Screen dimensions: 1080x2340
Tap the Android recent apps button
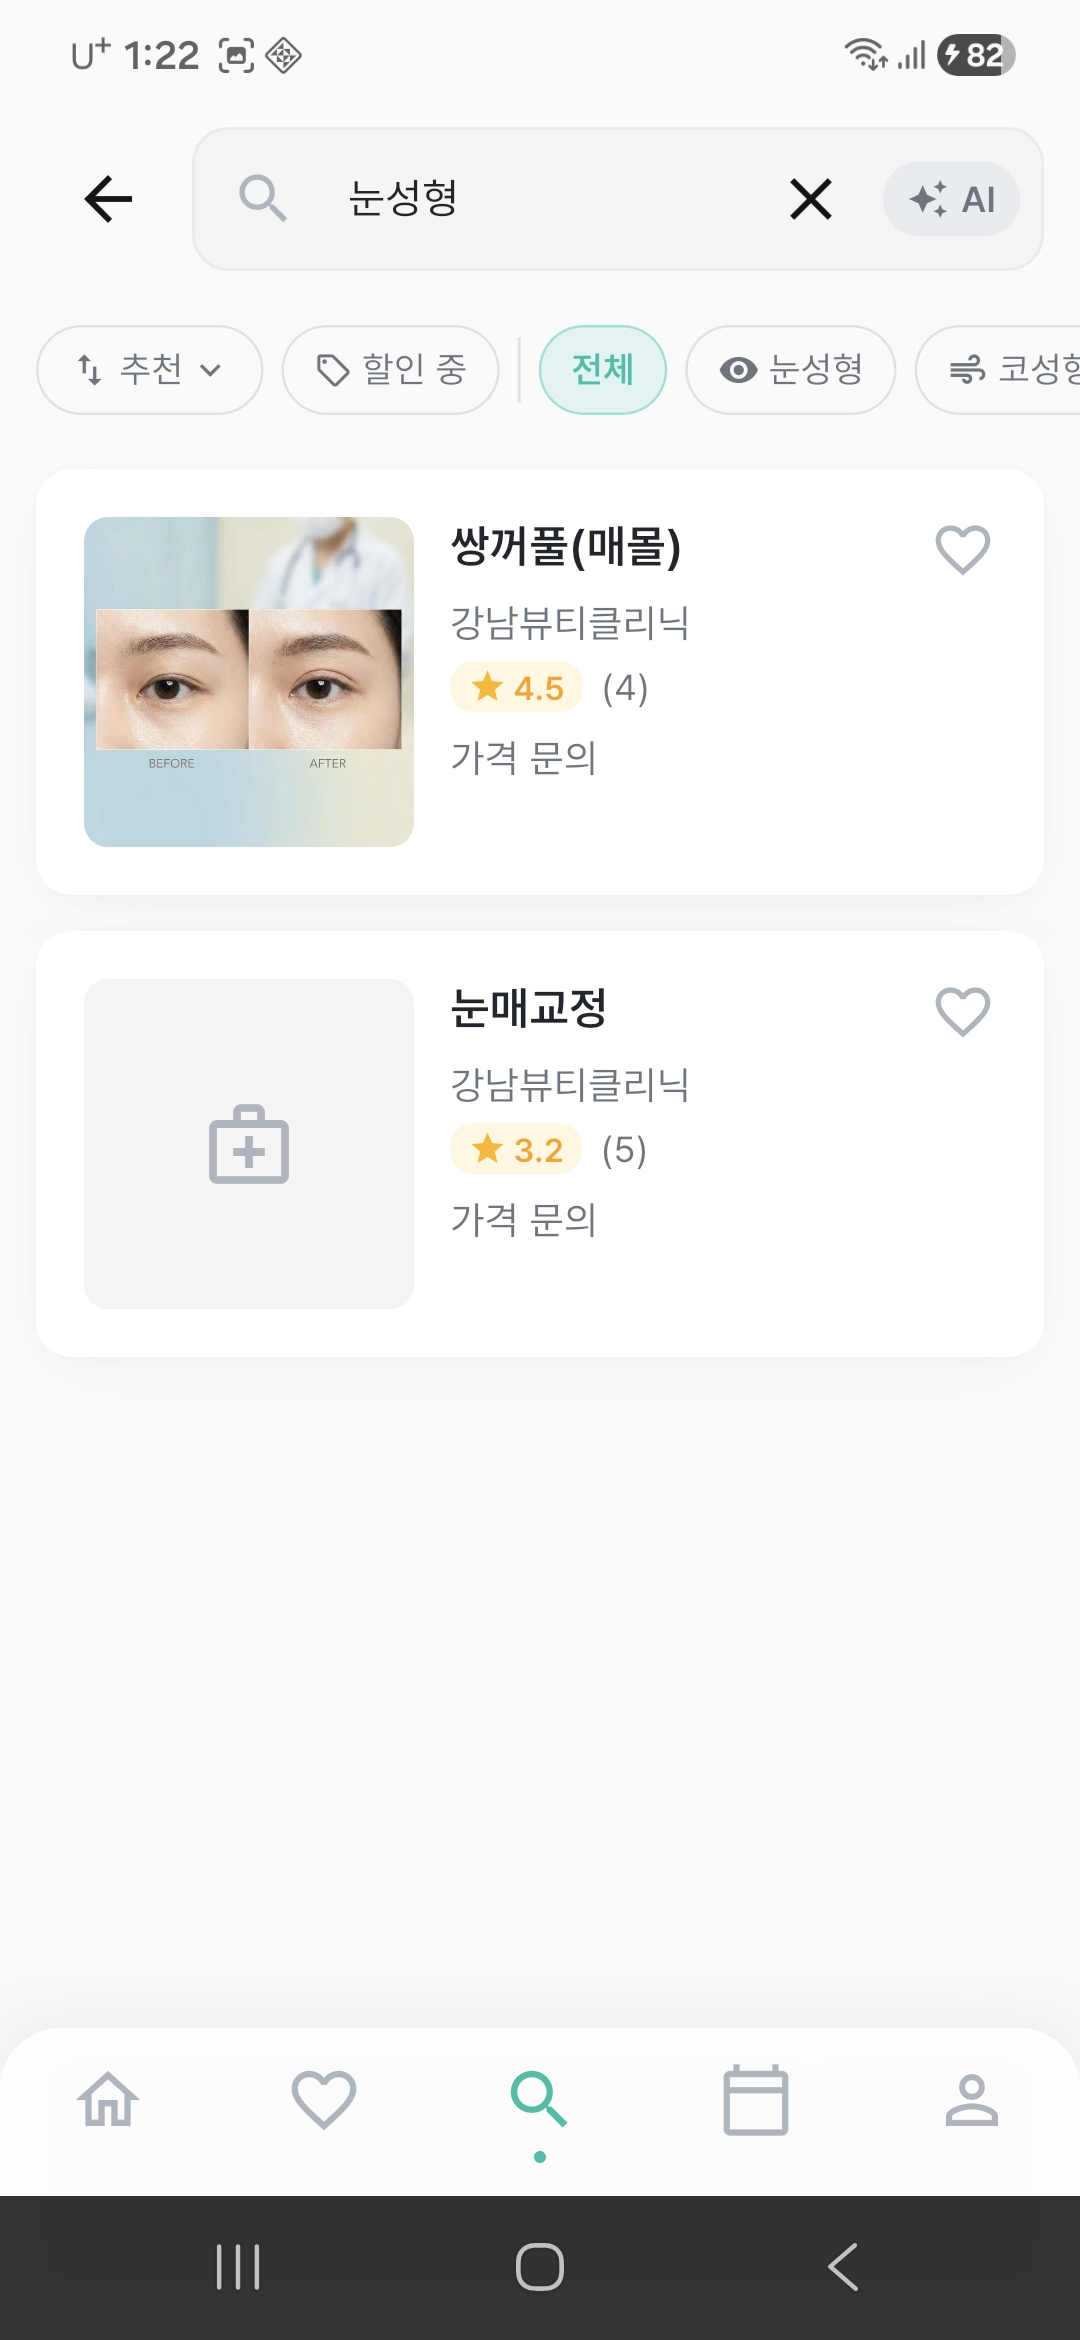coord(238,2266)
